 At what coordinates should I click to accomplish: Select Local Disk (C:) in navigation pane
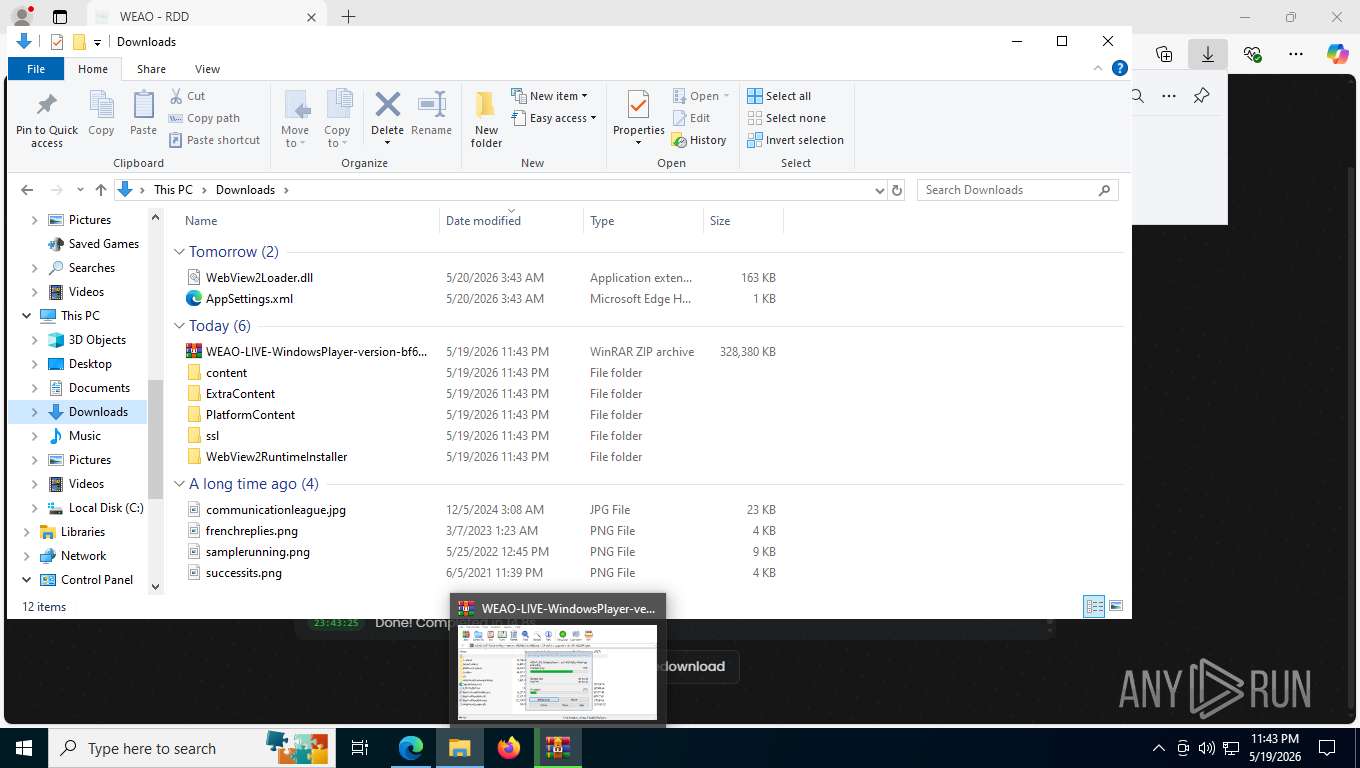[105, 508]
